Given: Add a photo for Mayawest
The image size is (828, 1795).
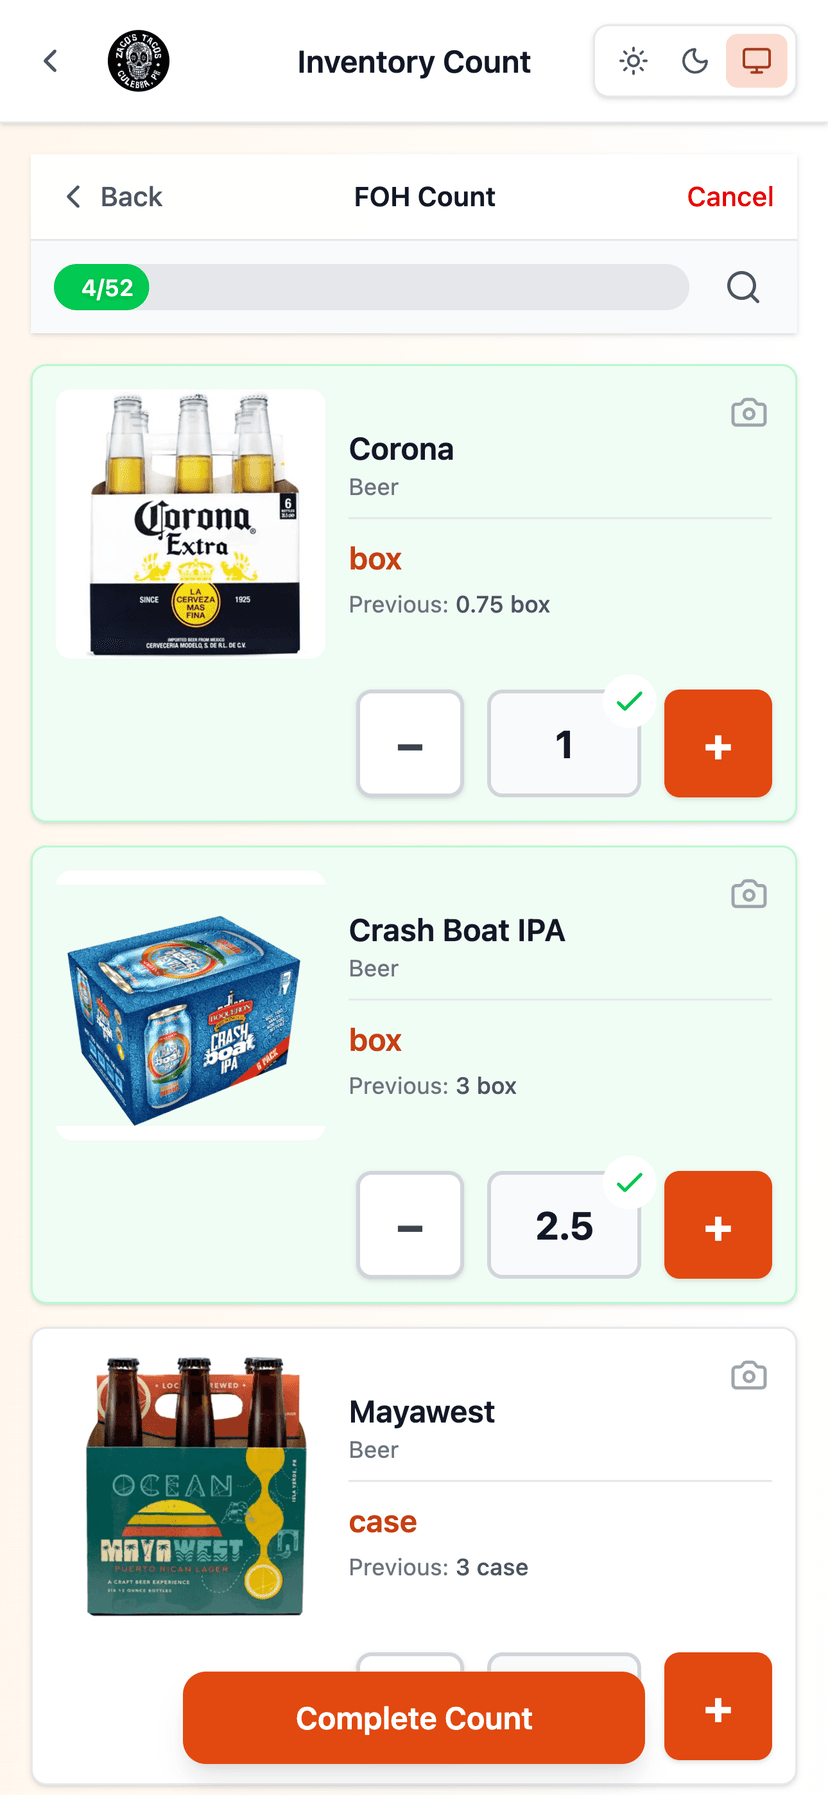Looking at the screenshot, I should point(748,1376).
